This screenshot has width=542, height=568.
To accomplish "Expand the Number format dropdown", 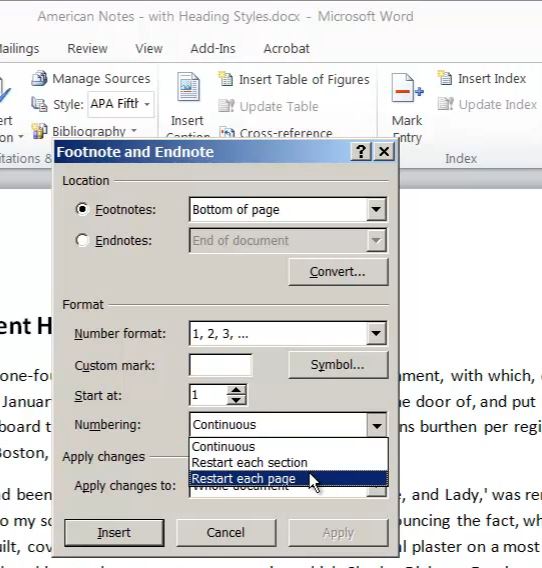I will pos(376,333).
